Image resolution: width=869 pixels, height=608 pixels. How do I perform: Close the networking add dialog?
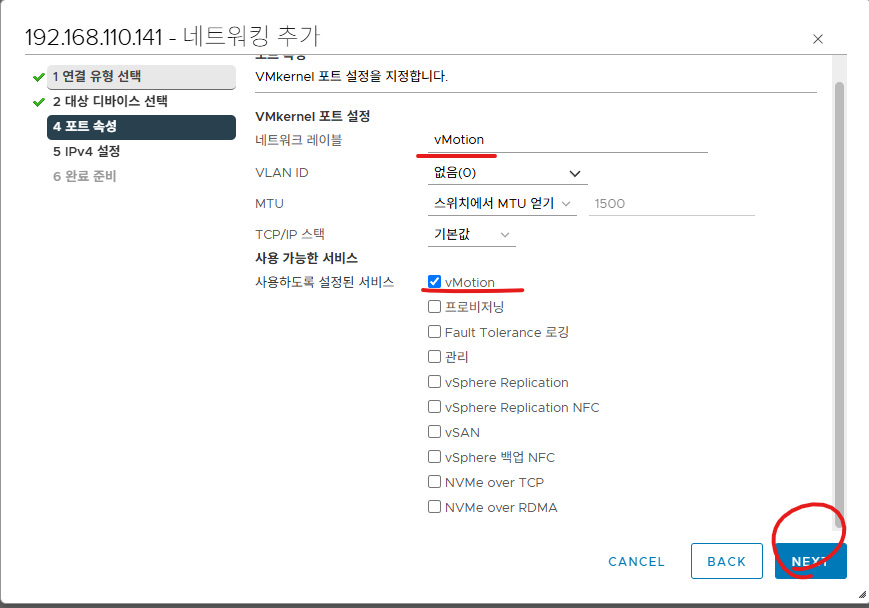point(817,39)
